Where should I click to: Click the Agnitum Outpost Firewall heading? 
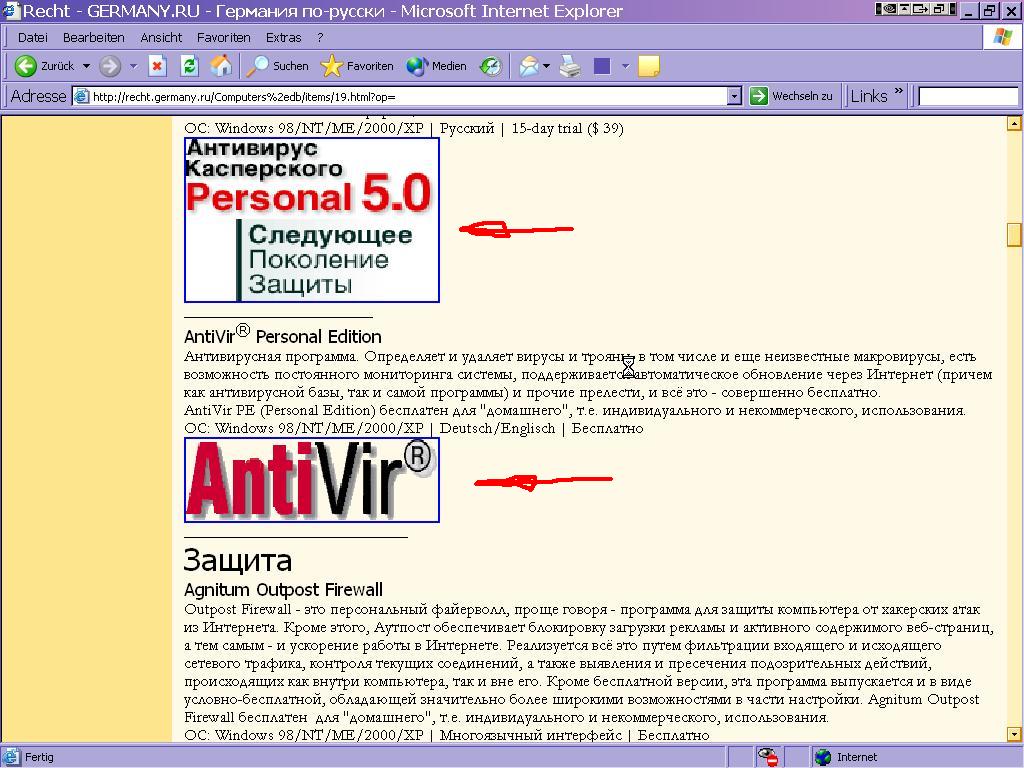(283, 590)
